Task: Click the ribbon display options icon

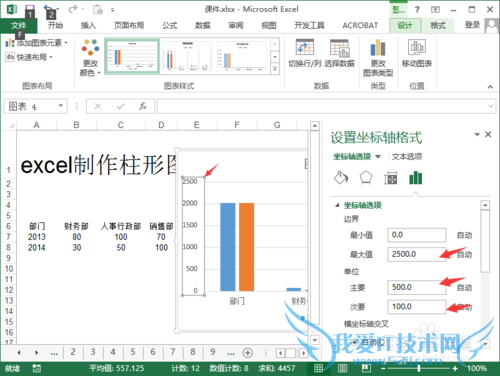Action: coord(435,9)
